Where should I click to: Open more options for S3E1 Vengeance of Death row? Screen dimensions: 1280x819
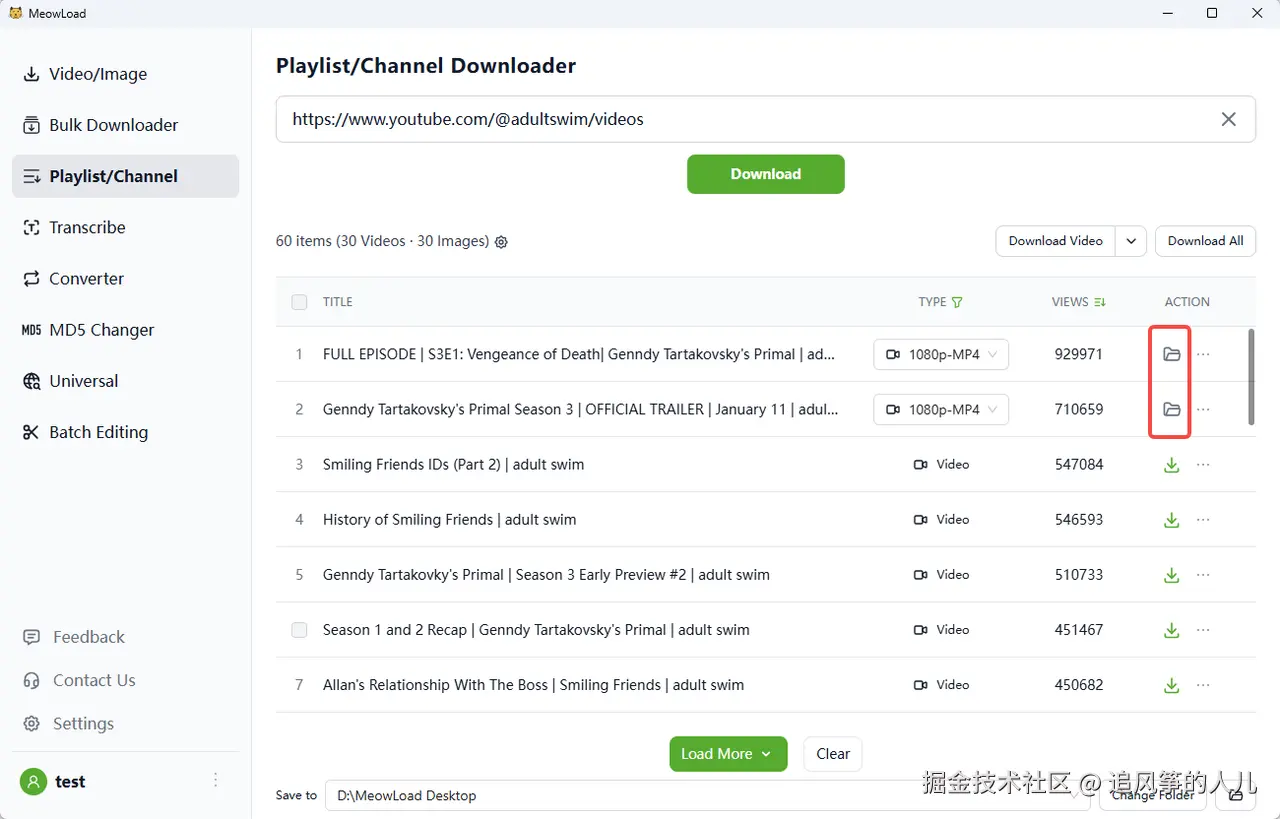tap(1203, 354)
